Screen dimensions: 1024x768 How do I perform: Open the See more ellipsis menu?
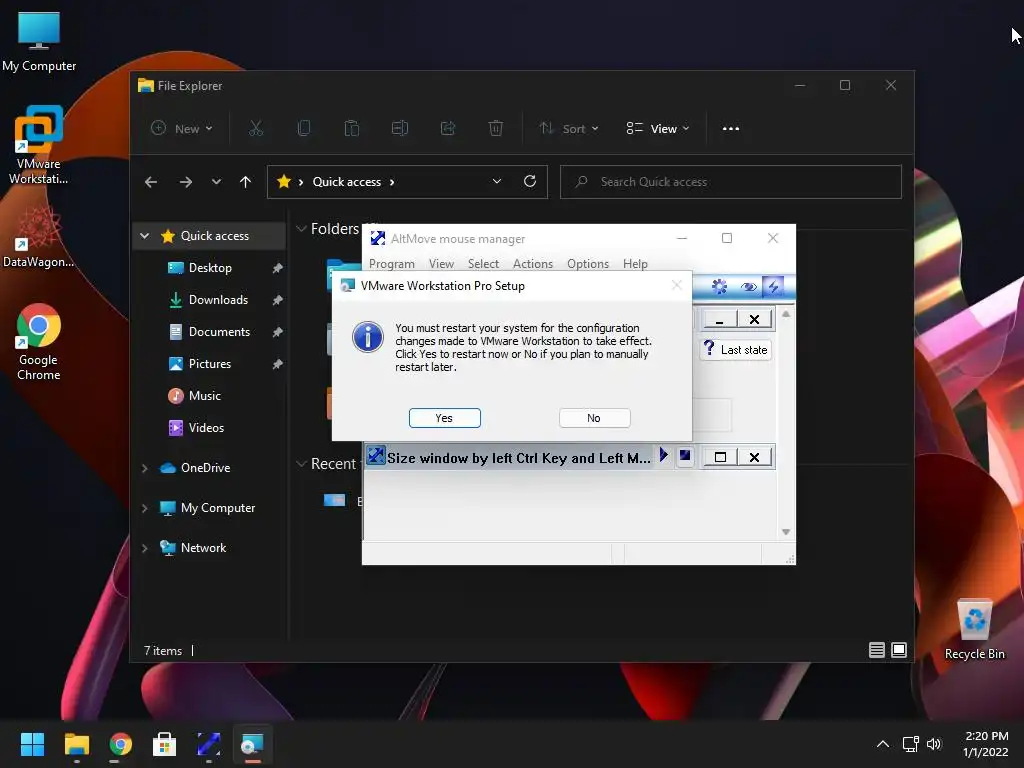[731, 129]
